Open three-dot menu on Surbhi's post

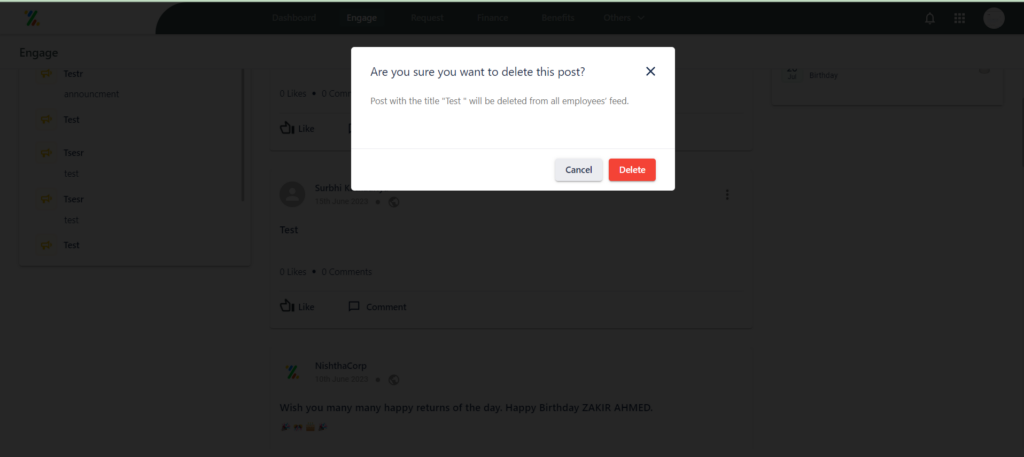728,195
